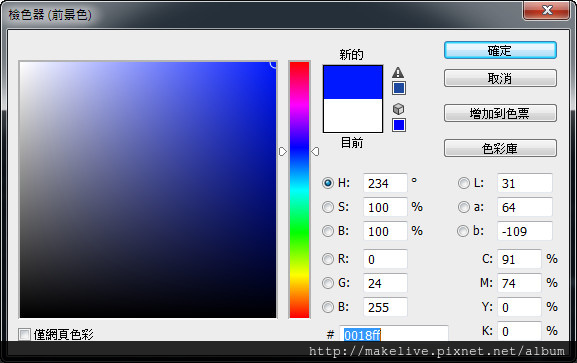Screen dimensions: 577x363
Task: Click the 確定 button
Action: 500,50
